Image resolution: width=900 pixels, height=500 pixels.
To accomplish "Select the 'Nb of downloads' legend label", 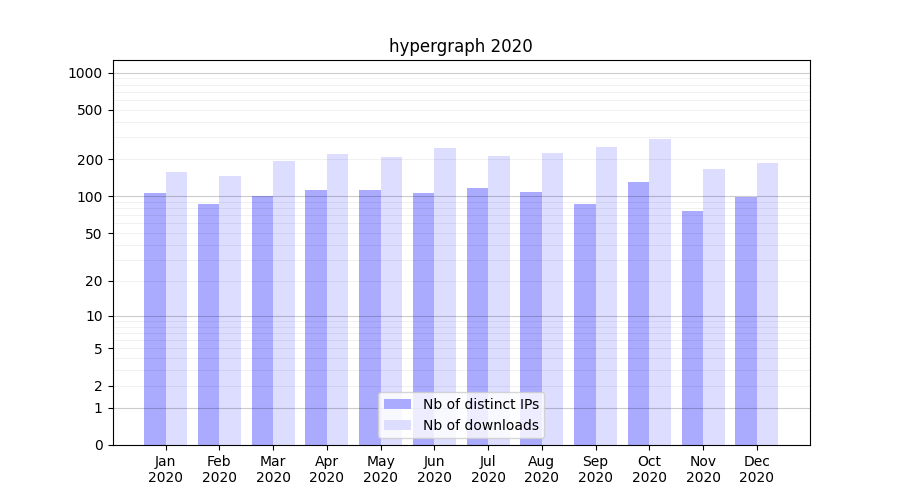I will pos(480,425).
